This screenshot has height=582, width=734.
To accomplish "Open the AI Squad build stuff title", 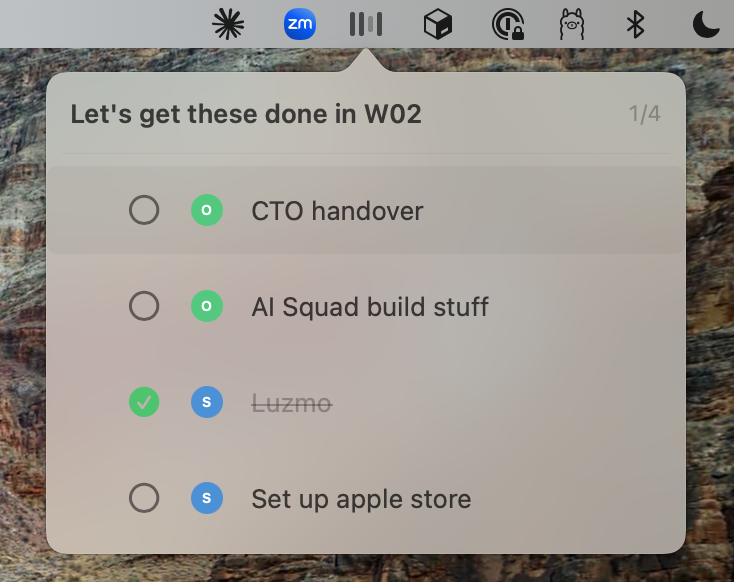I will (370, 307).
